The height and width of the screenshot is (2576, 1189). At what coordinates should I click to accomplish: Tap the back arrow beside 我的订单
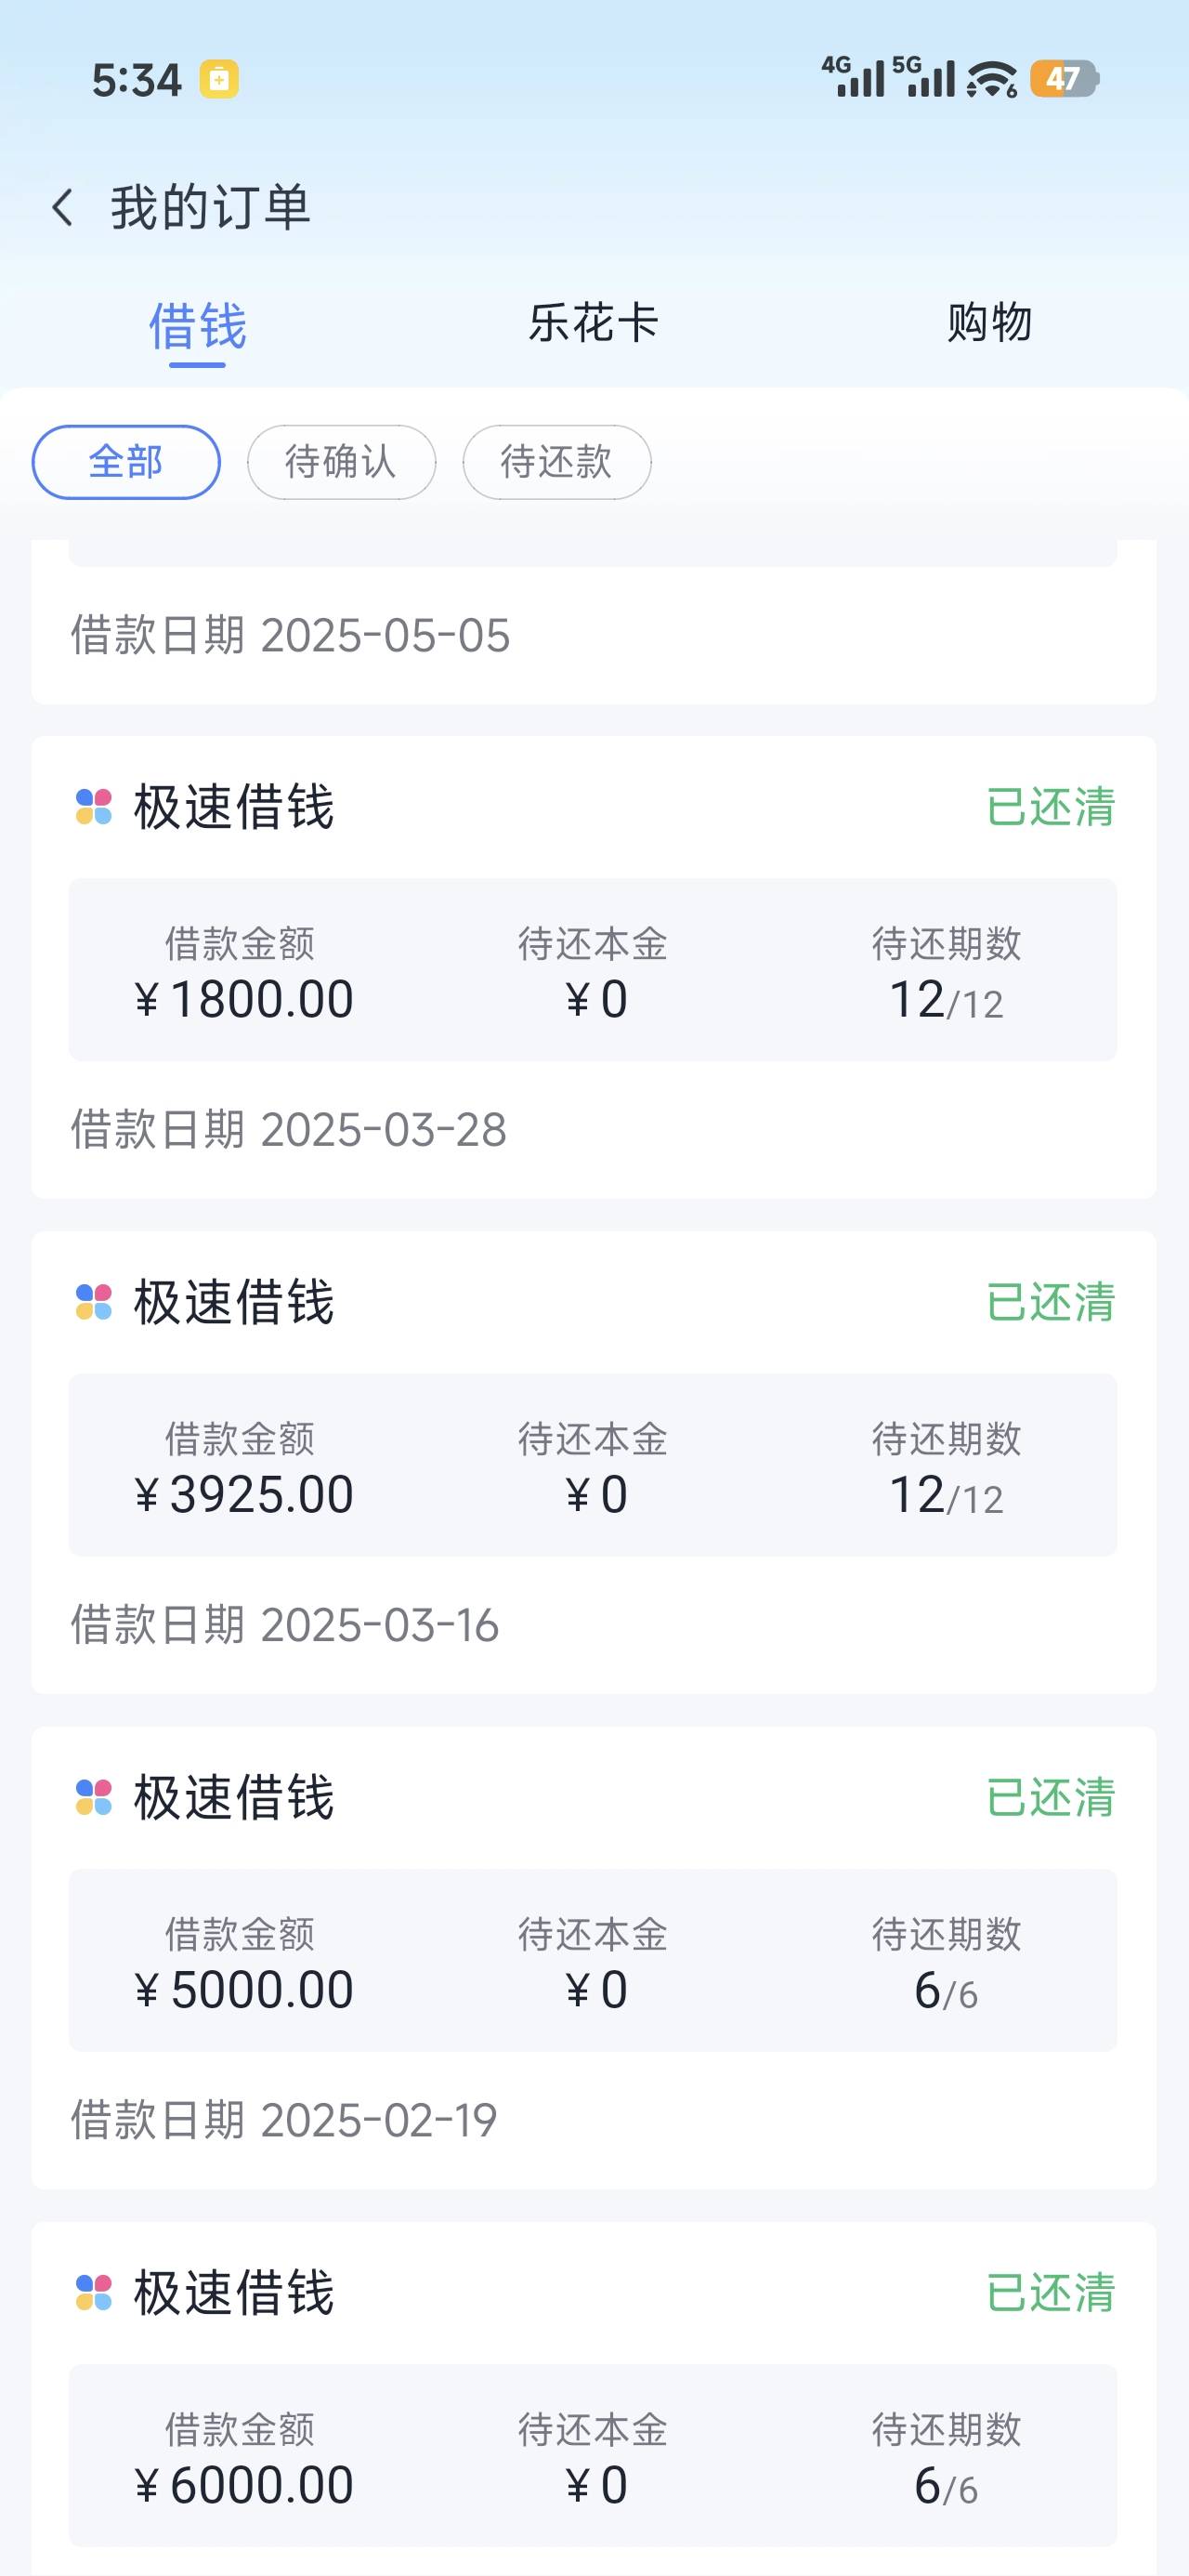(63, 208)
